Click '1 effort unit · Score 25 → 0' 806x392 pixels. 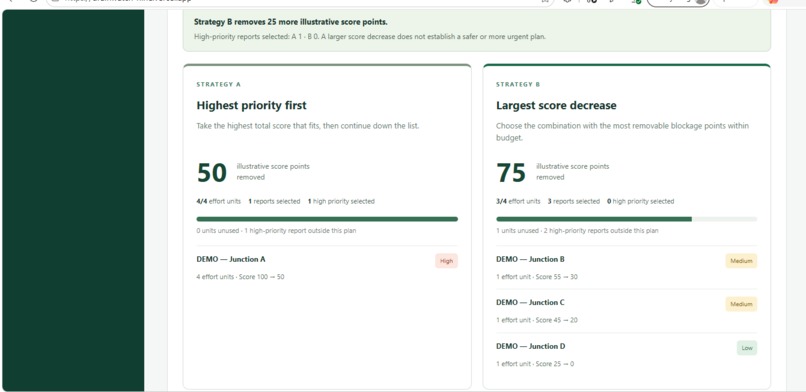[535, 364]
